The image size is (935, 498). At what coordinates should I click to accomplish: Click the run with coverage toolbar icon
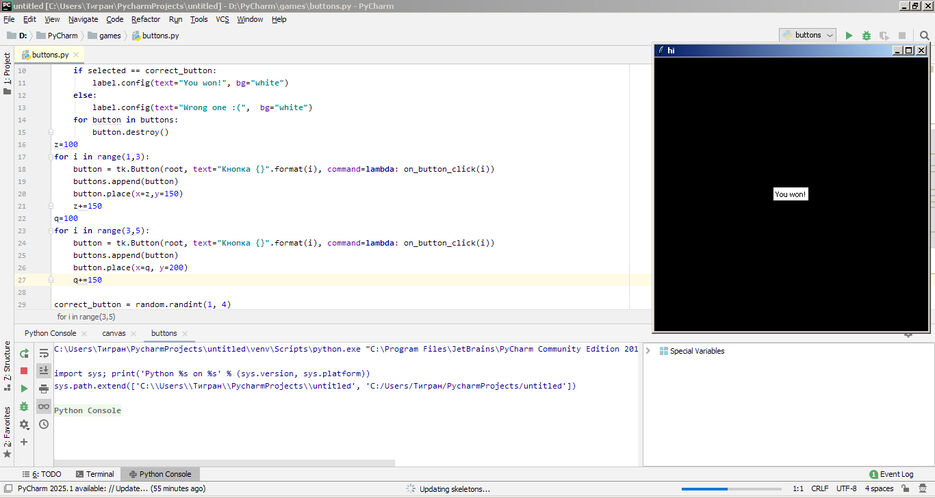[x=884, y=36]
